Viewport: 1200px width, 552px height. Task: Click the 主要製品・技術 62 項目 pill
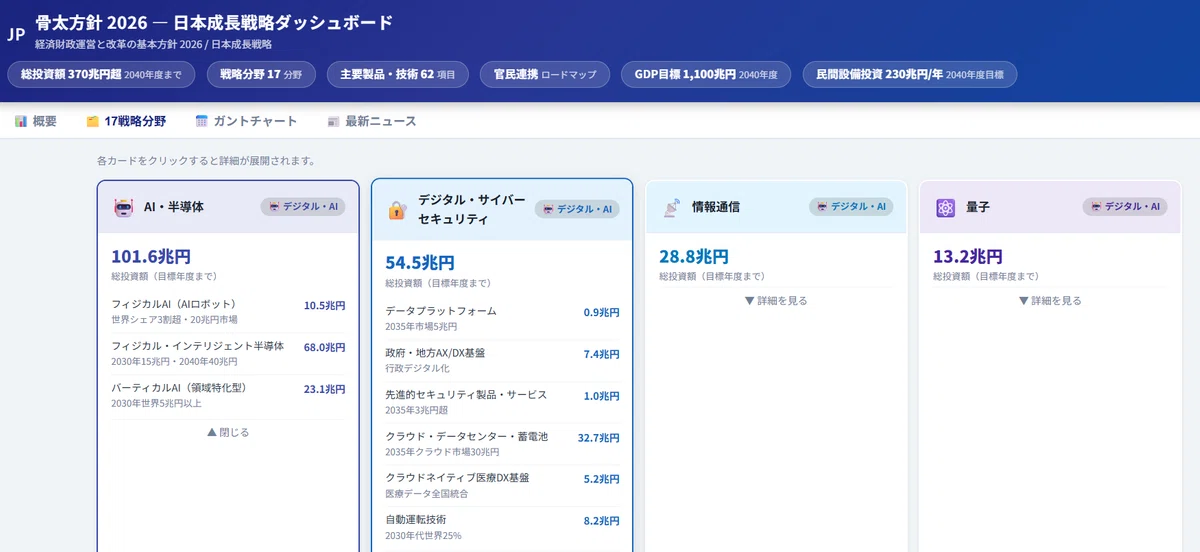click(x=397, y=74)
